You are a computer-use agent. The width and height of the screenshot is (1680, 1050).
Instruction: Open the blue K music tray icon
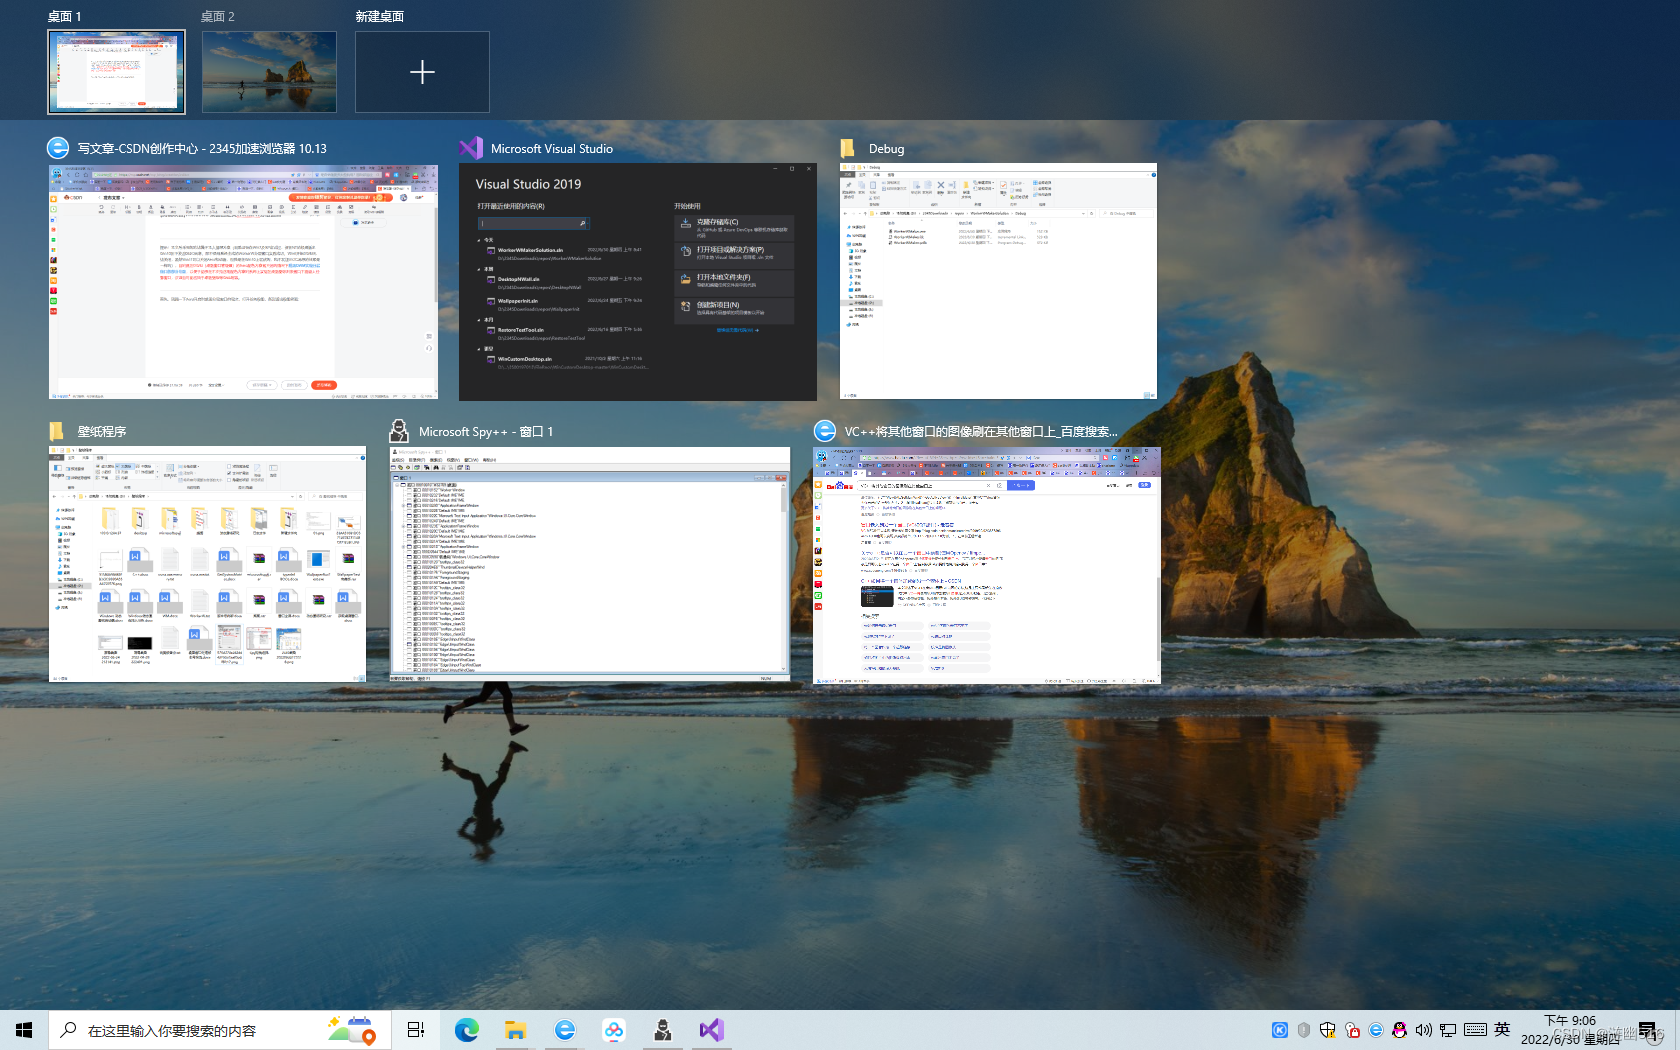pyautogui.click(x=1279, y=1030)
